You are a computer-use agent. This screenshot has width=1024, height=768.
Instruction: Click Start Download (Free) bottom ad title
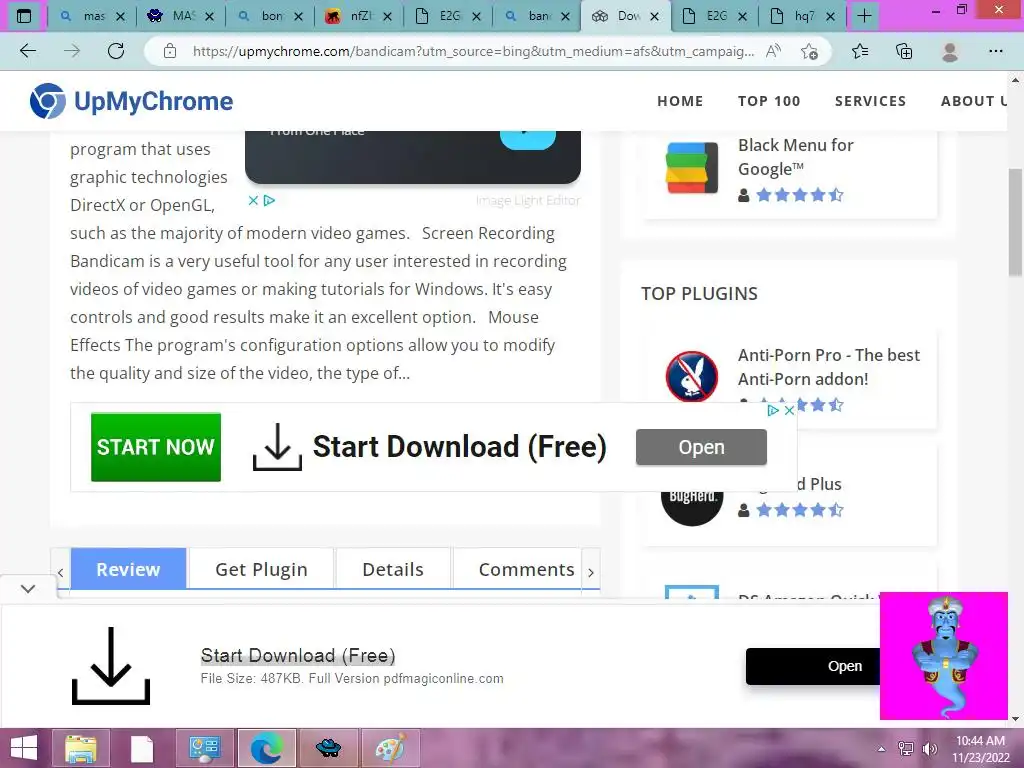[298, 655]
